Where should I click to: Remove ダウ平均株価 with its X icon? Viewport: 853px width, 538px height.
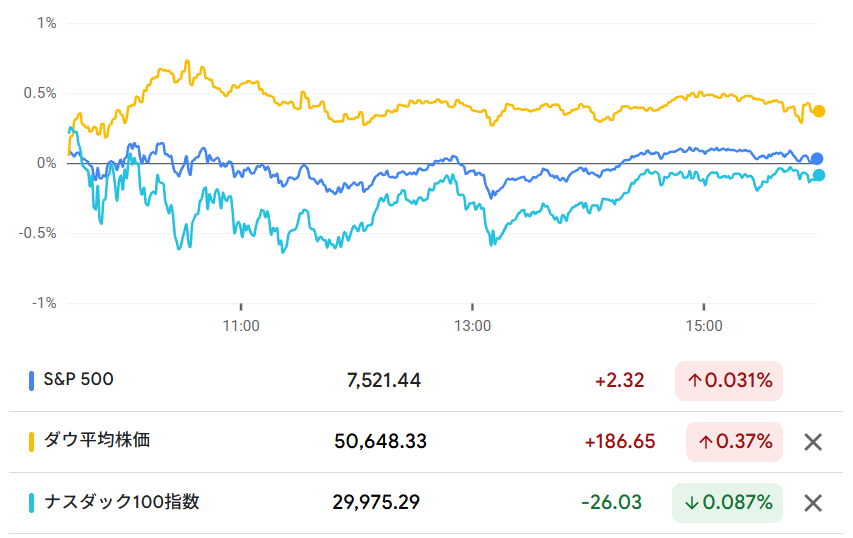813,442
